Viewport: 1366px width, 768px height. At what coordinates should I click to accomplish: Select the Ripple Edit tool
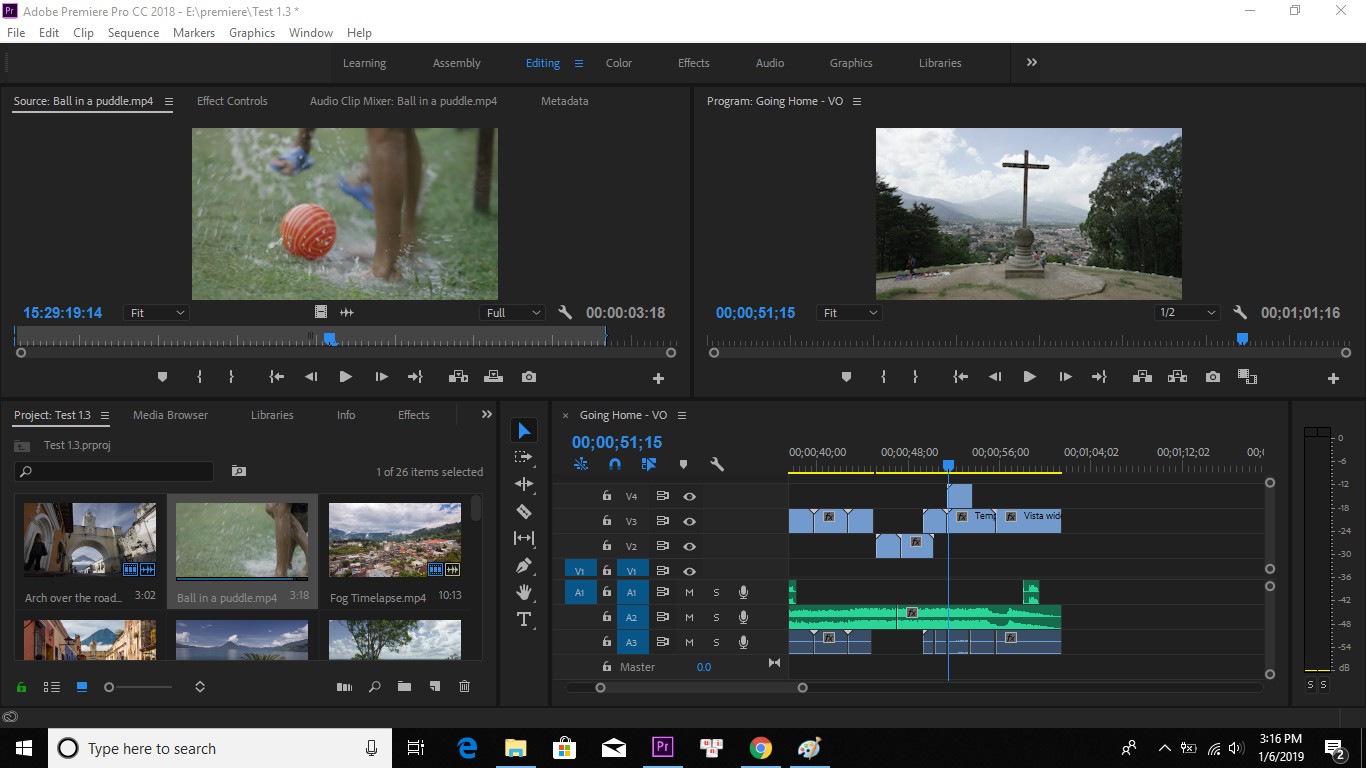[x=524, y=484]
